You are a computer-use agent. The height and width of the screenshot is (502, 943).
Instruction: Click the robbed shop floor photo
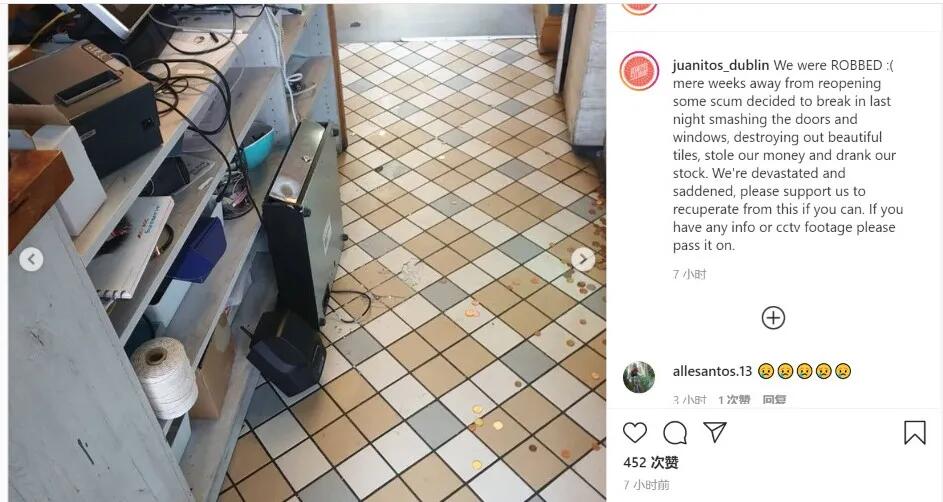[307, 253]
